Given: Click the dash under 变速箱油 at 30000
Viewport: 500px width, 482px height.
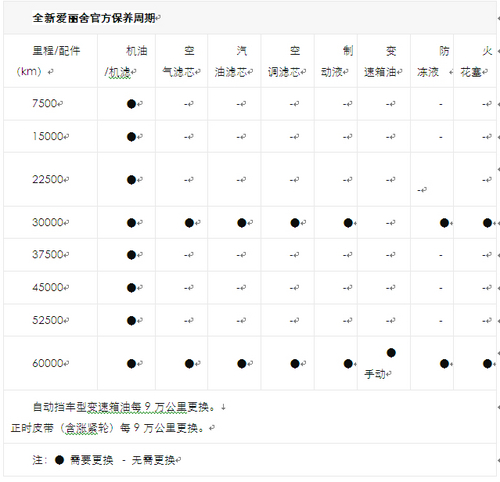Looking at the screenshot, I should coord(388,223).
